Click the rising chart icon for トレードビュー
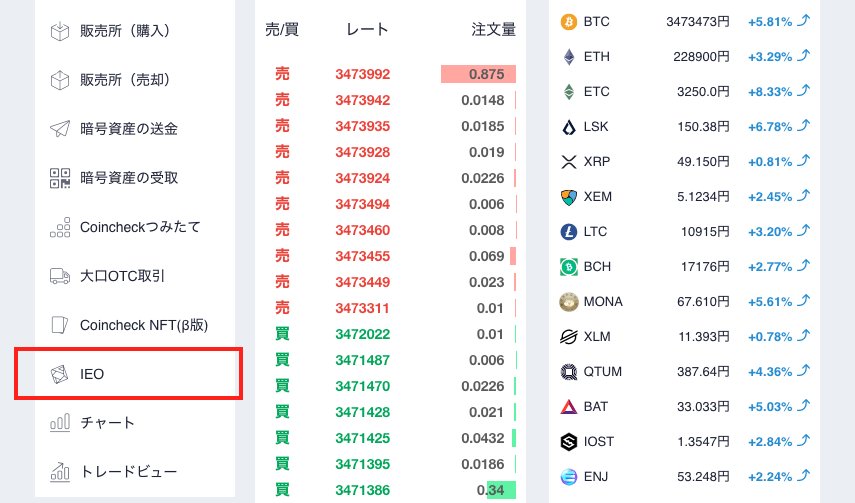 pyautogui.click(x=60, y=471)
